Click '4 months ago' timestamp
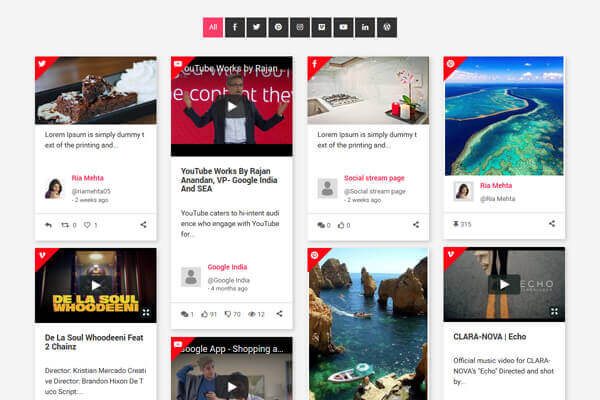 229,289
